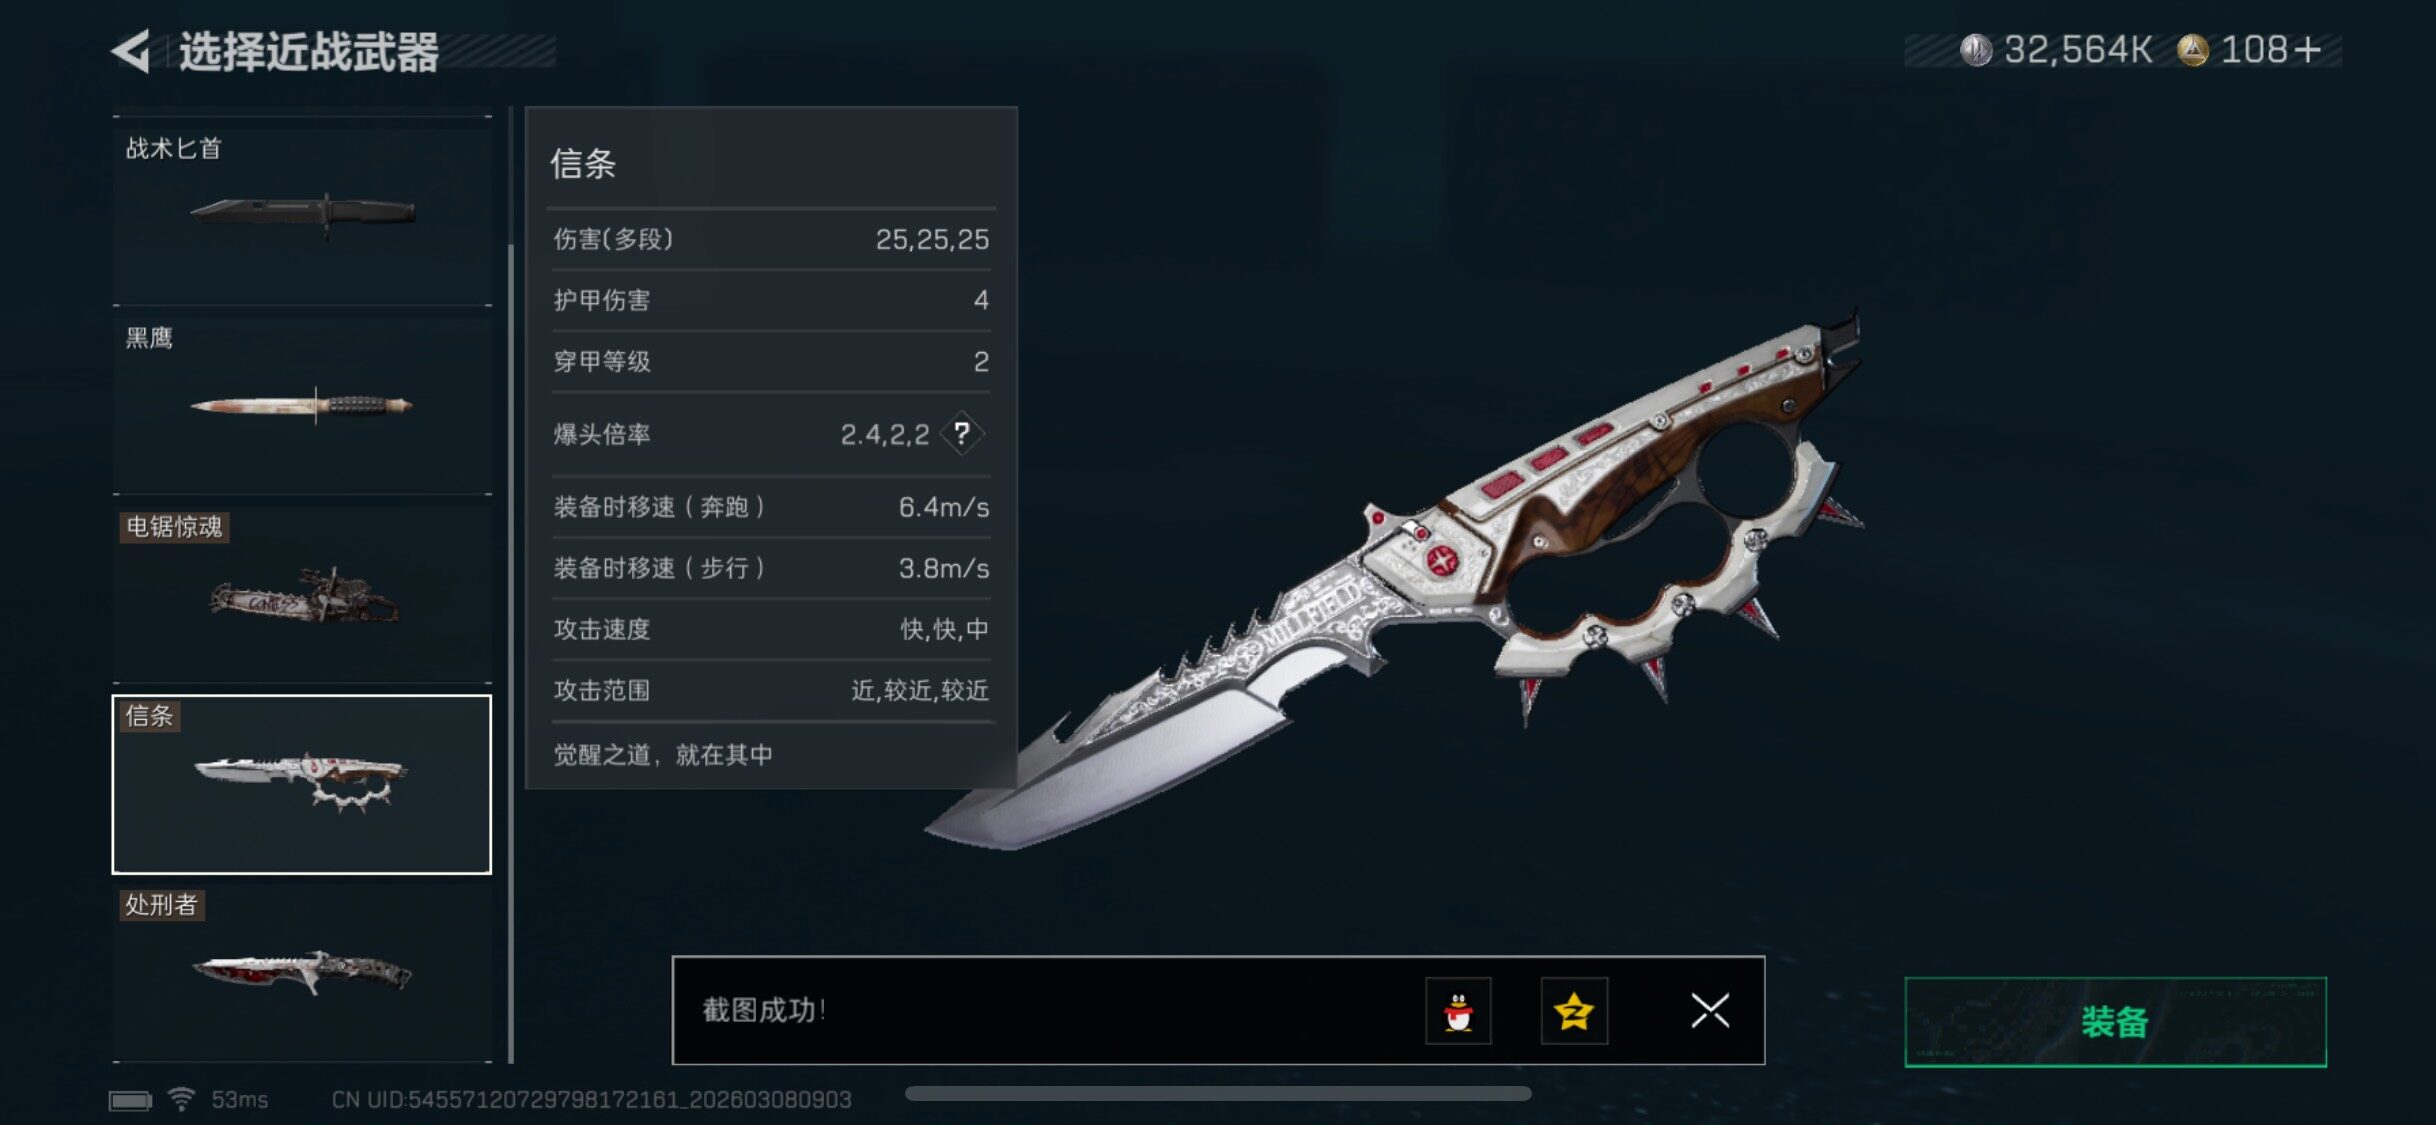Tap the gold triangle currency icon
The image size is (2436, 1125).
2193,50
